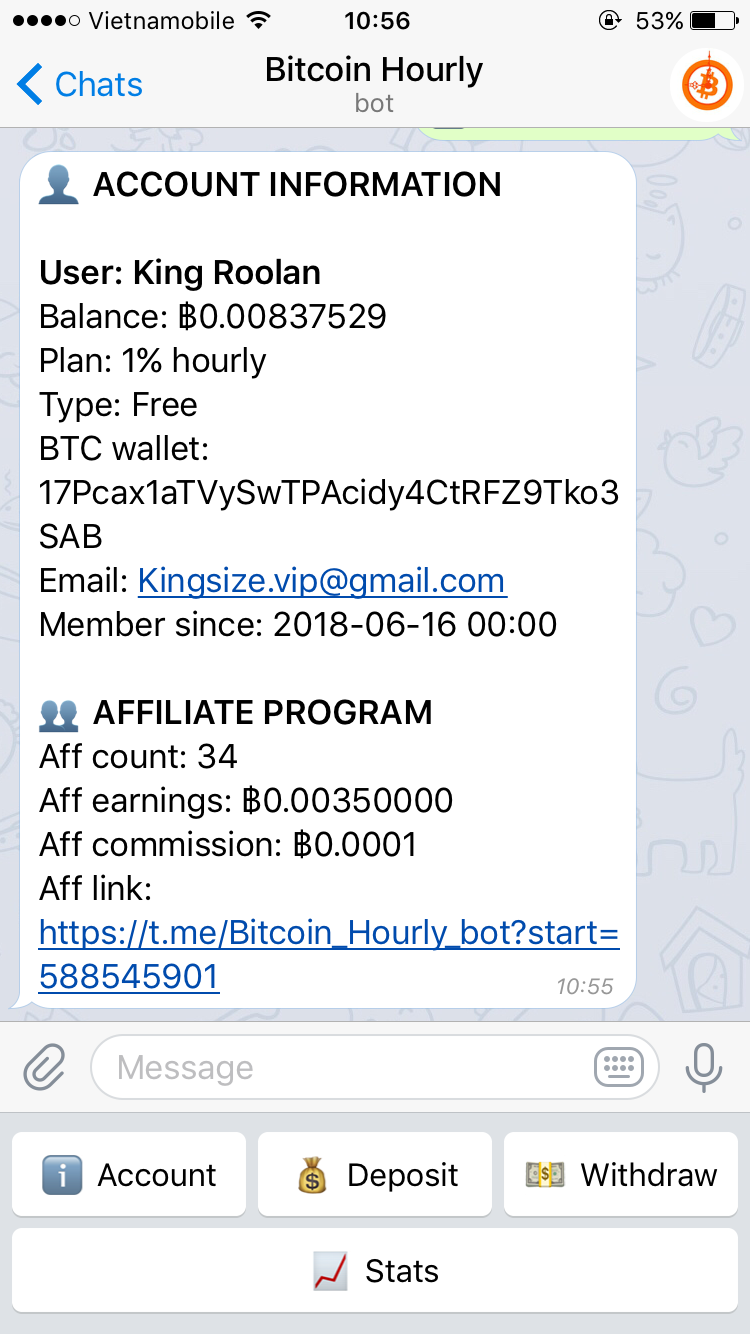The width and height of the screenshot is (750, 1334).
Task: Open the Bitcoin_Hourly_bot affiliate link
Action: click(x=329, y=954)
